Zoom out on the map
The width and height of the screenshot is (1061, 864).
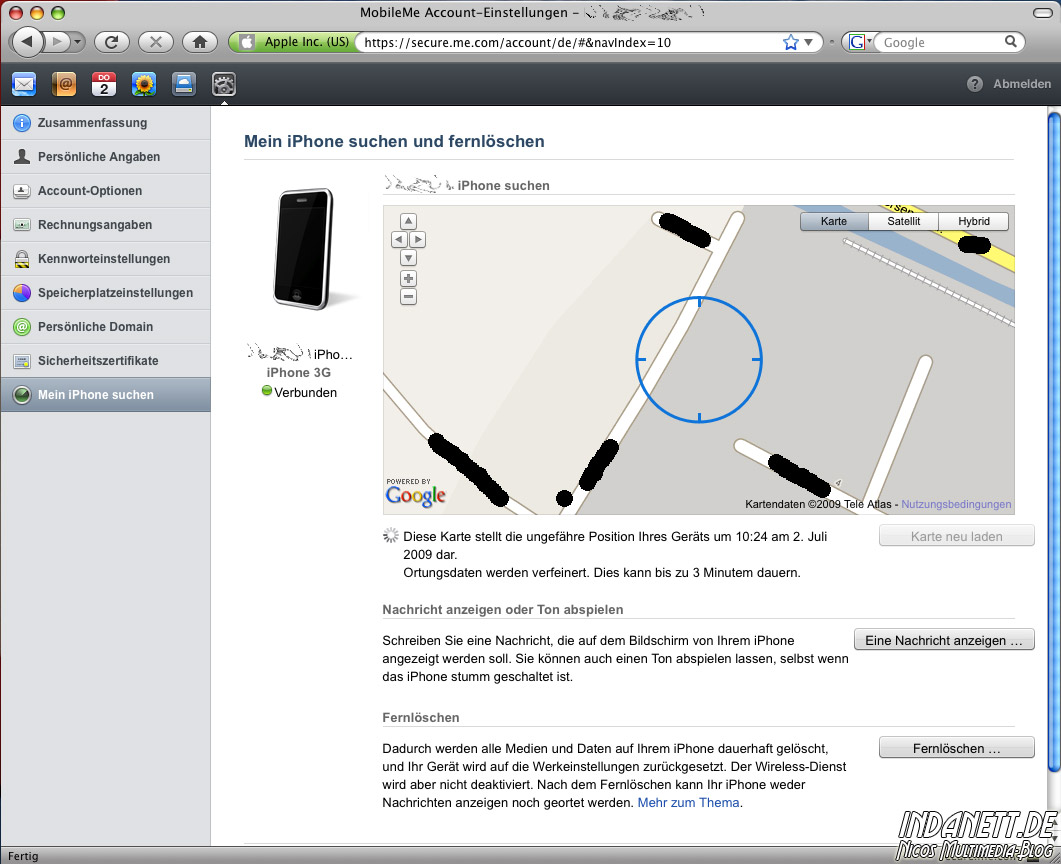point(408,296)
